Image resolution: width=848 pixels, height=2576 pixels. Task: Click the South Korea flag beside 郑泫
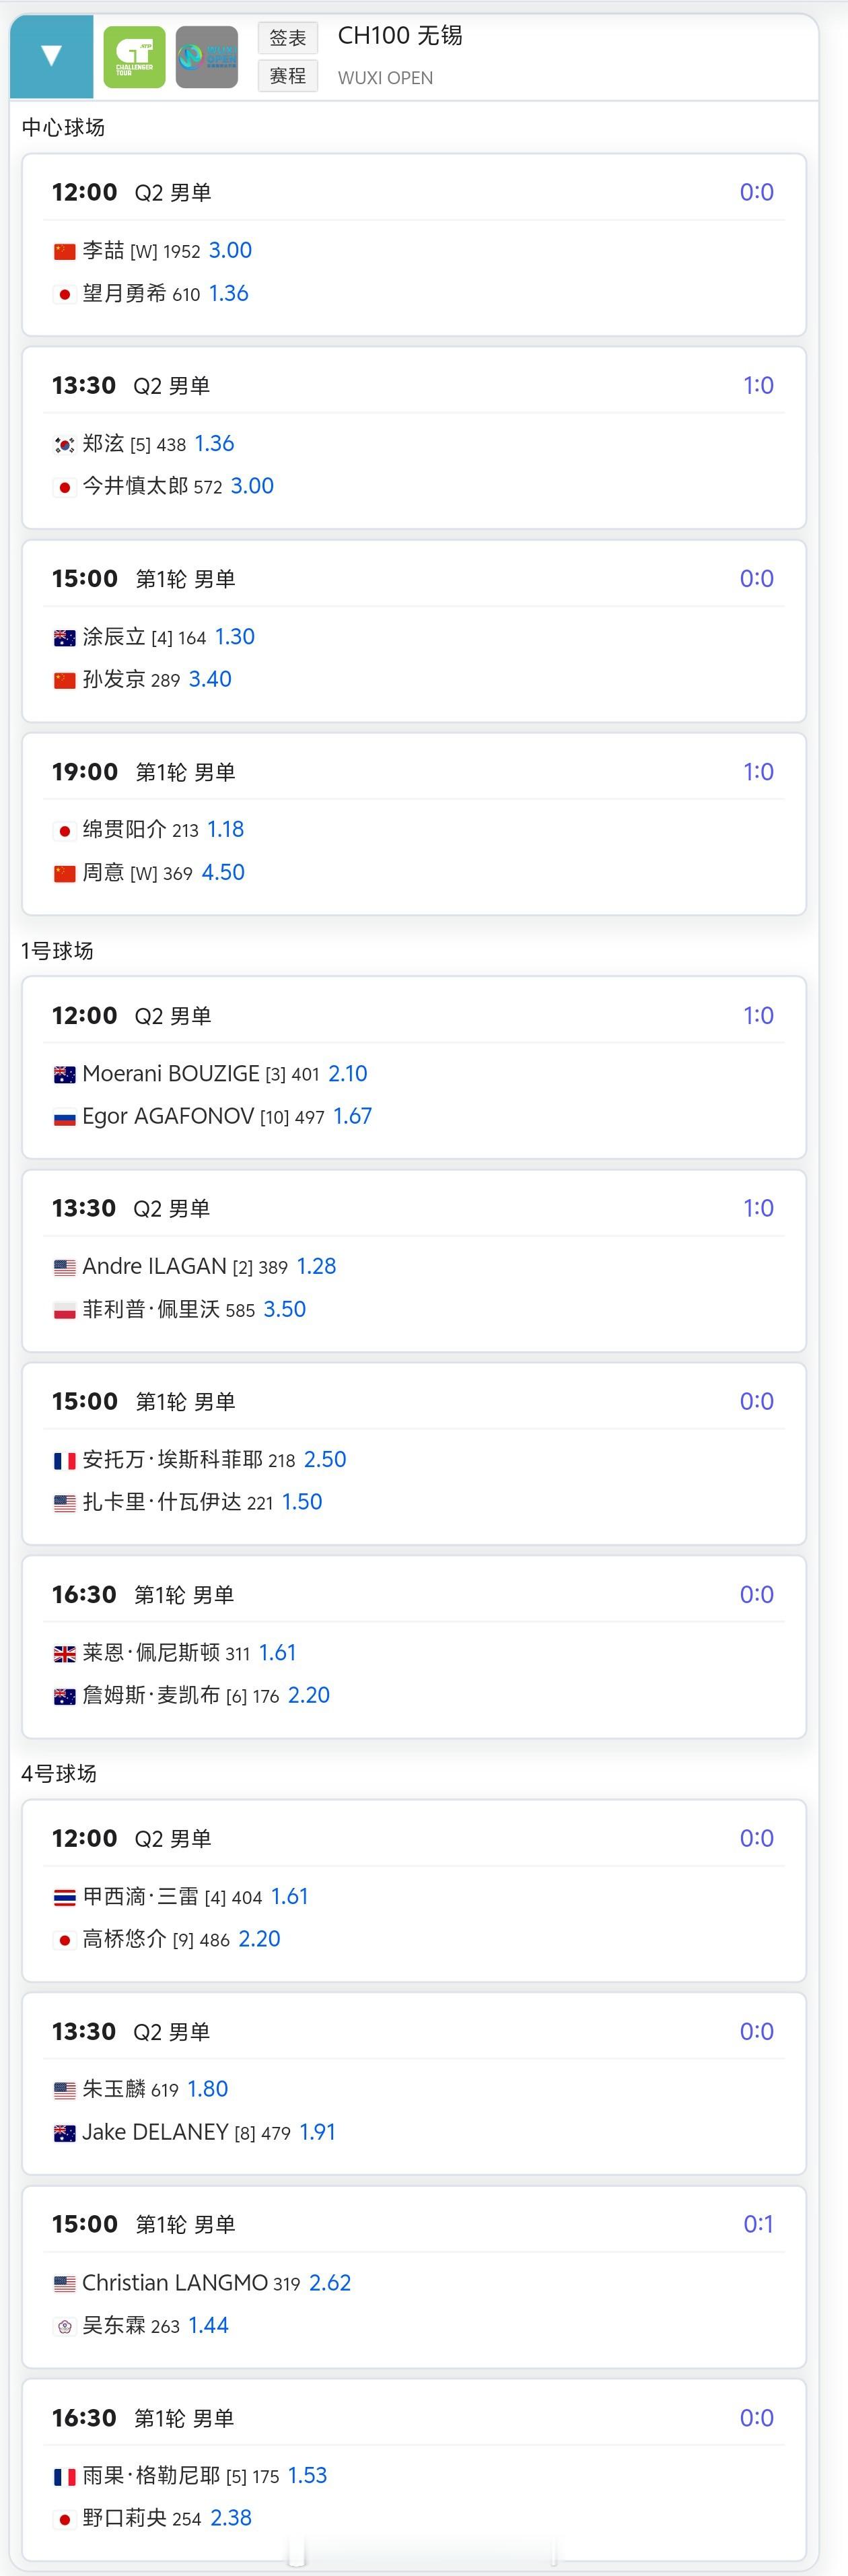[x=65, y=444]
